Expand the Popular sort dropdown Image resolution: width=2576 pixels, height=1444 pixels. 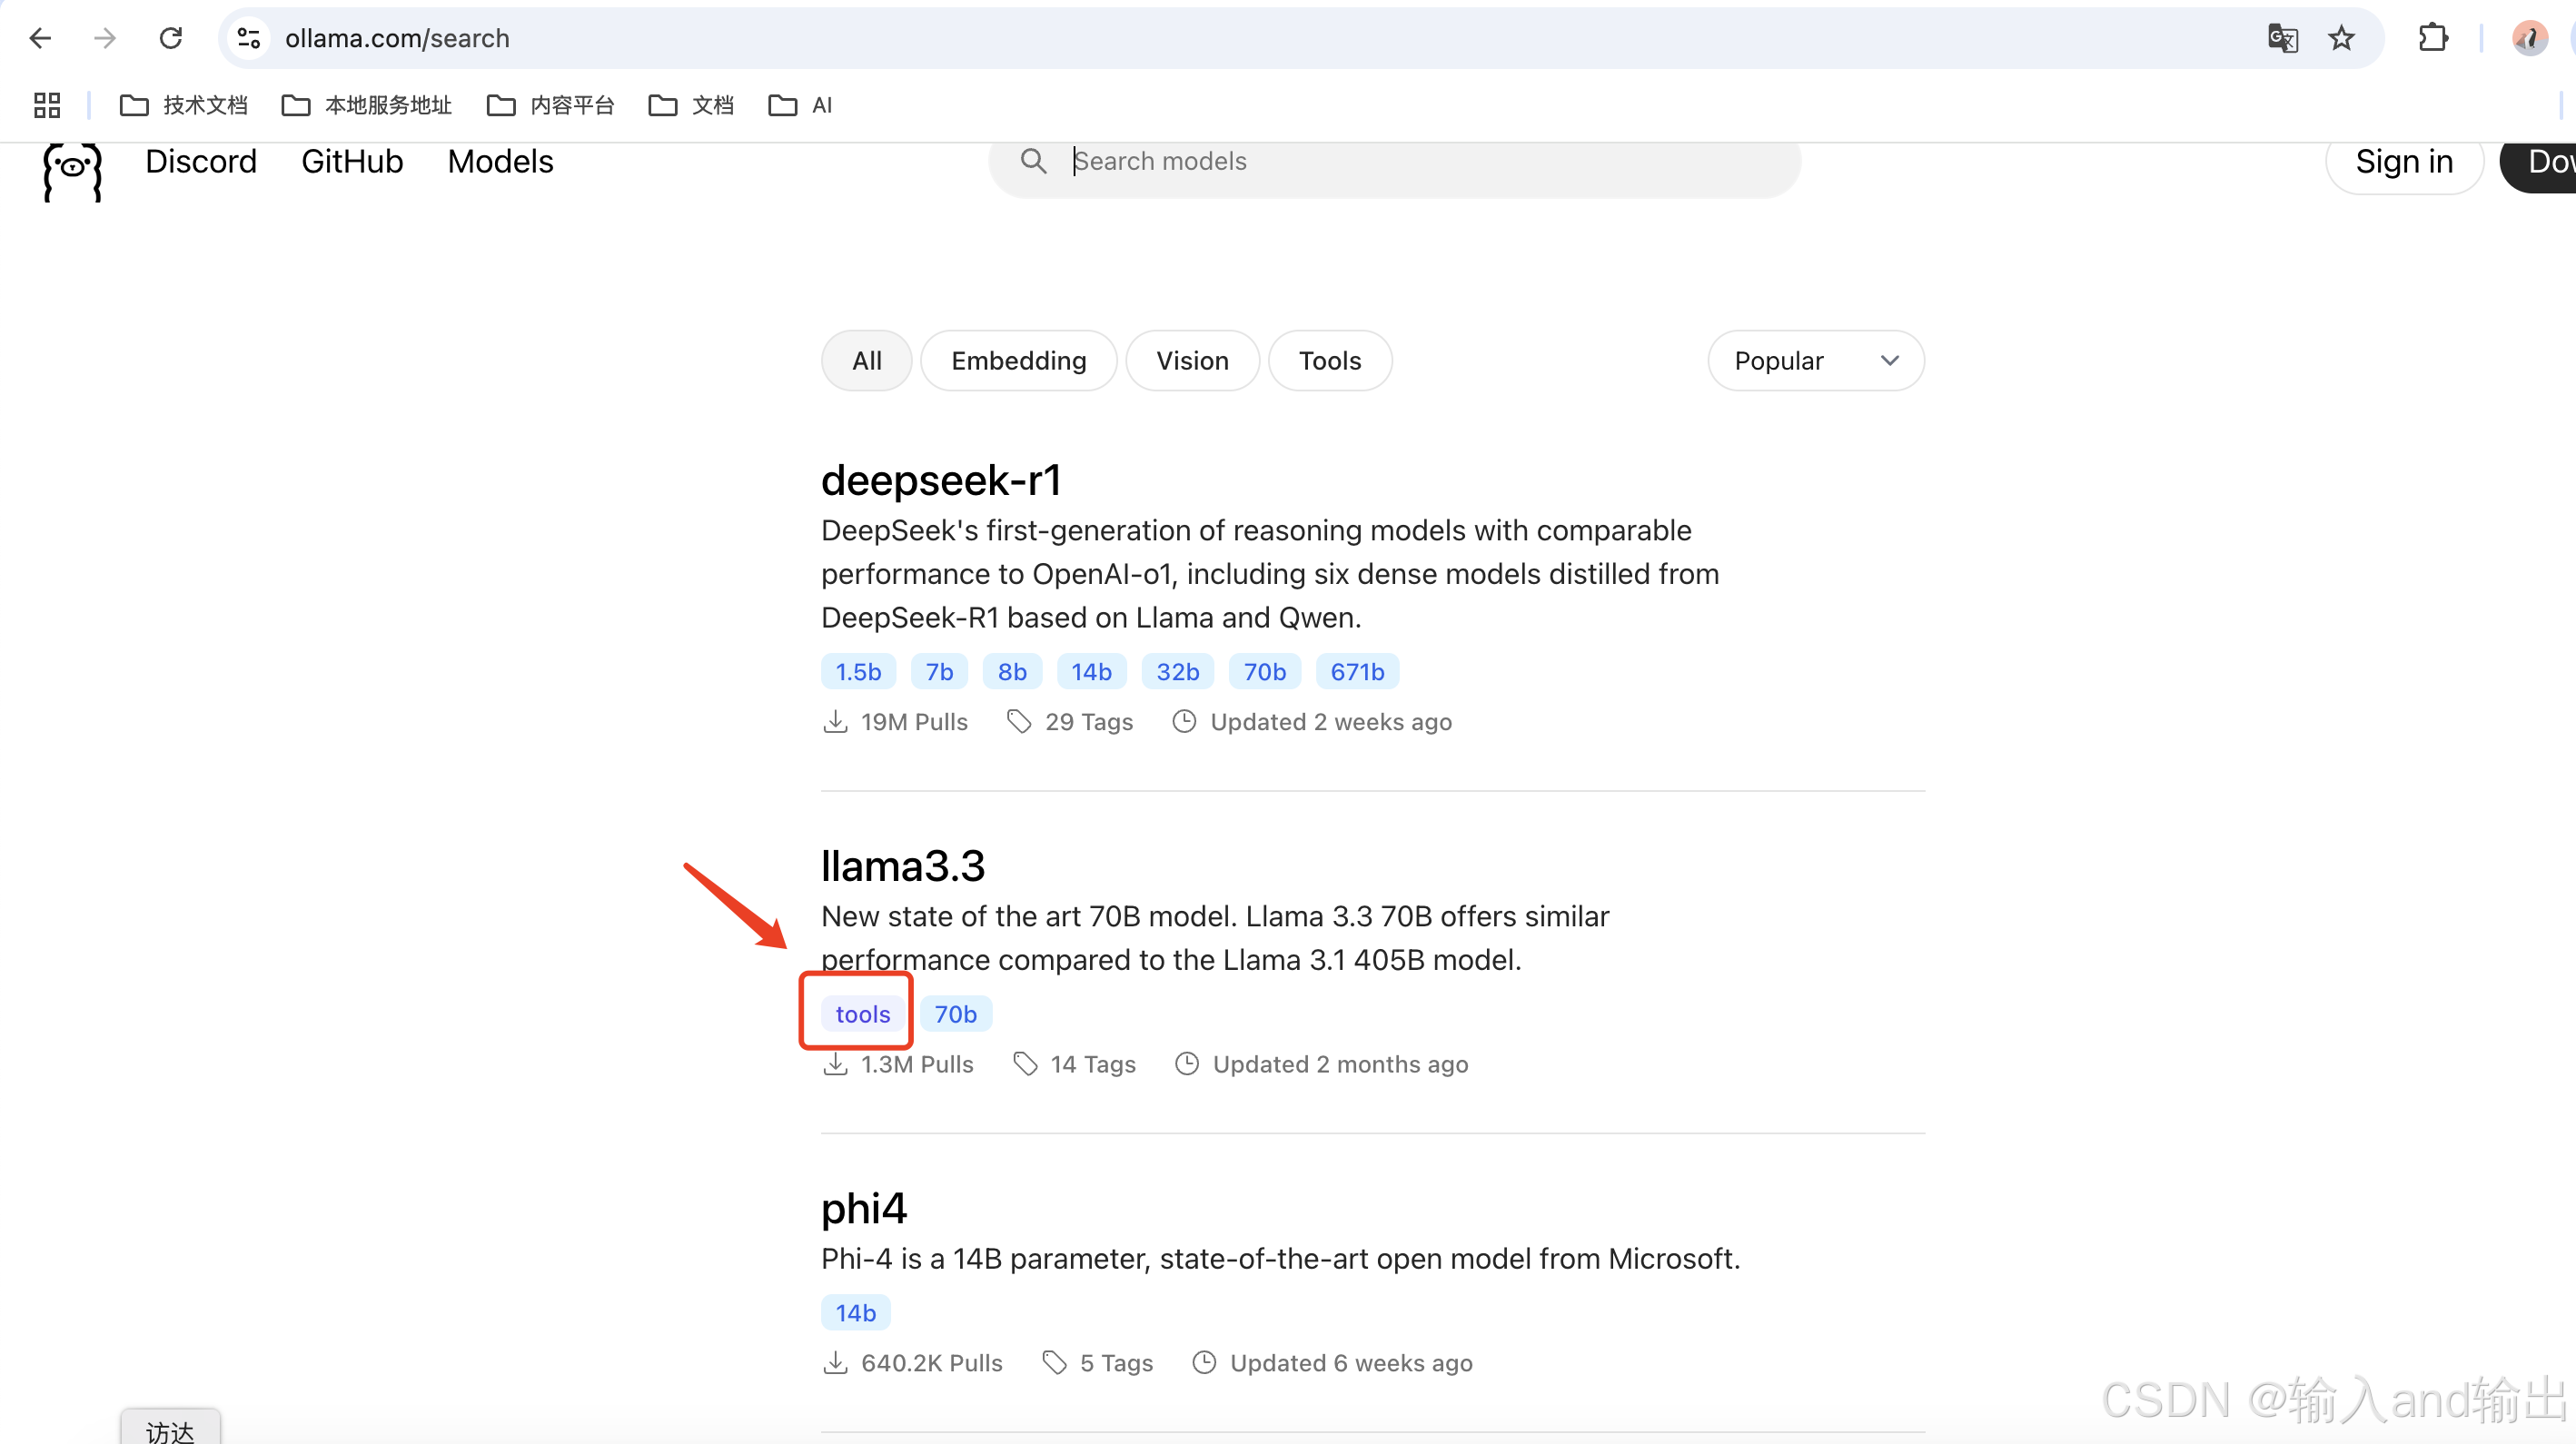click(x=1815, y=361)
